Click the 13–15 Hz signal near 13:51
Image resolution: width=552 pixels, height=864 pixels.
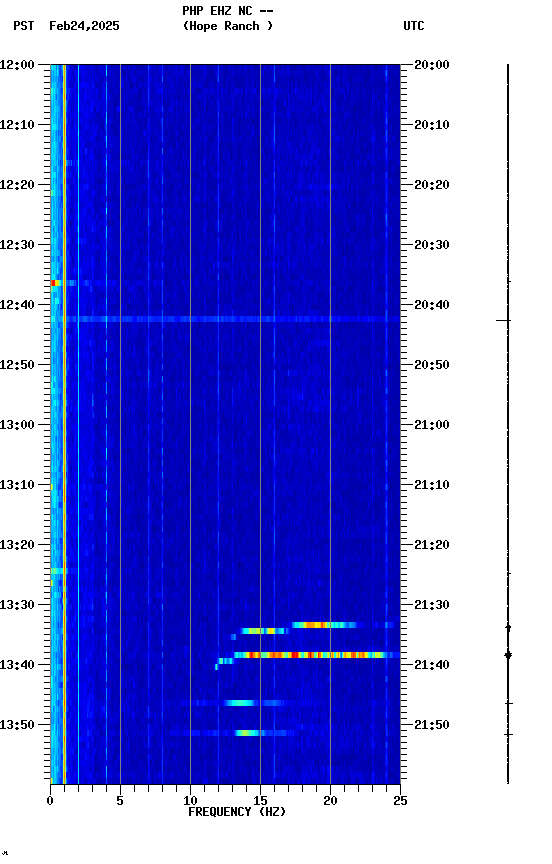(247, 733)
